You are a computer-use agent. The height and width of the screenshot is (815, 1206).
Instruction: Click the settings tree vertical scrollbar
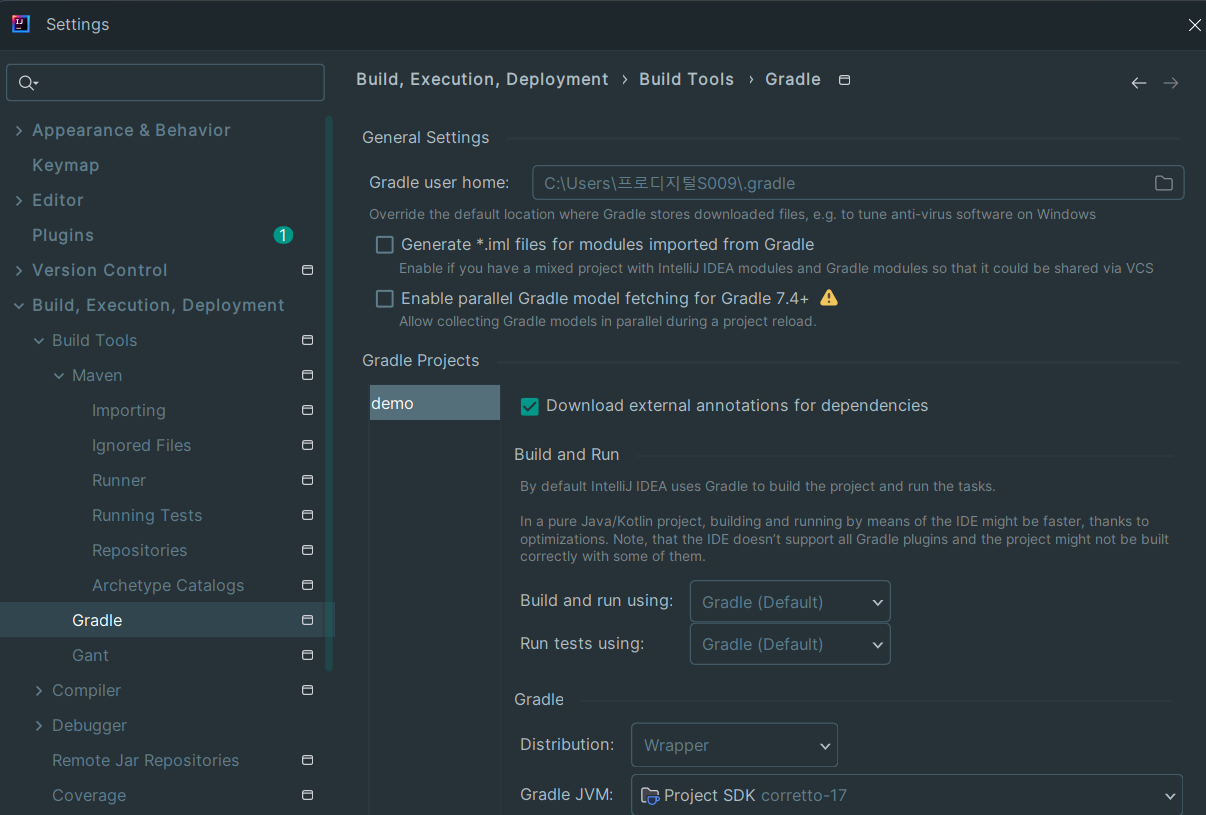[329, 393]
